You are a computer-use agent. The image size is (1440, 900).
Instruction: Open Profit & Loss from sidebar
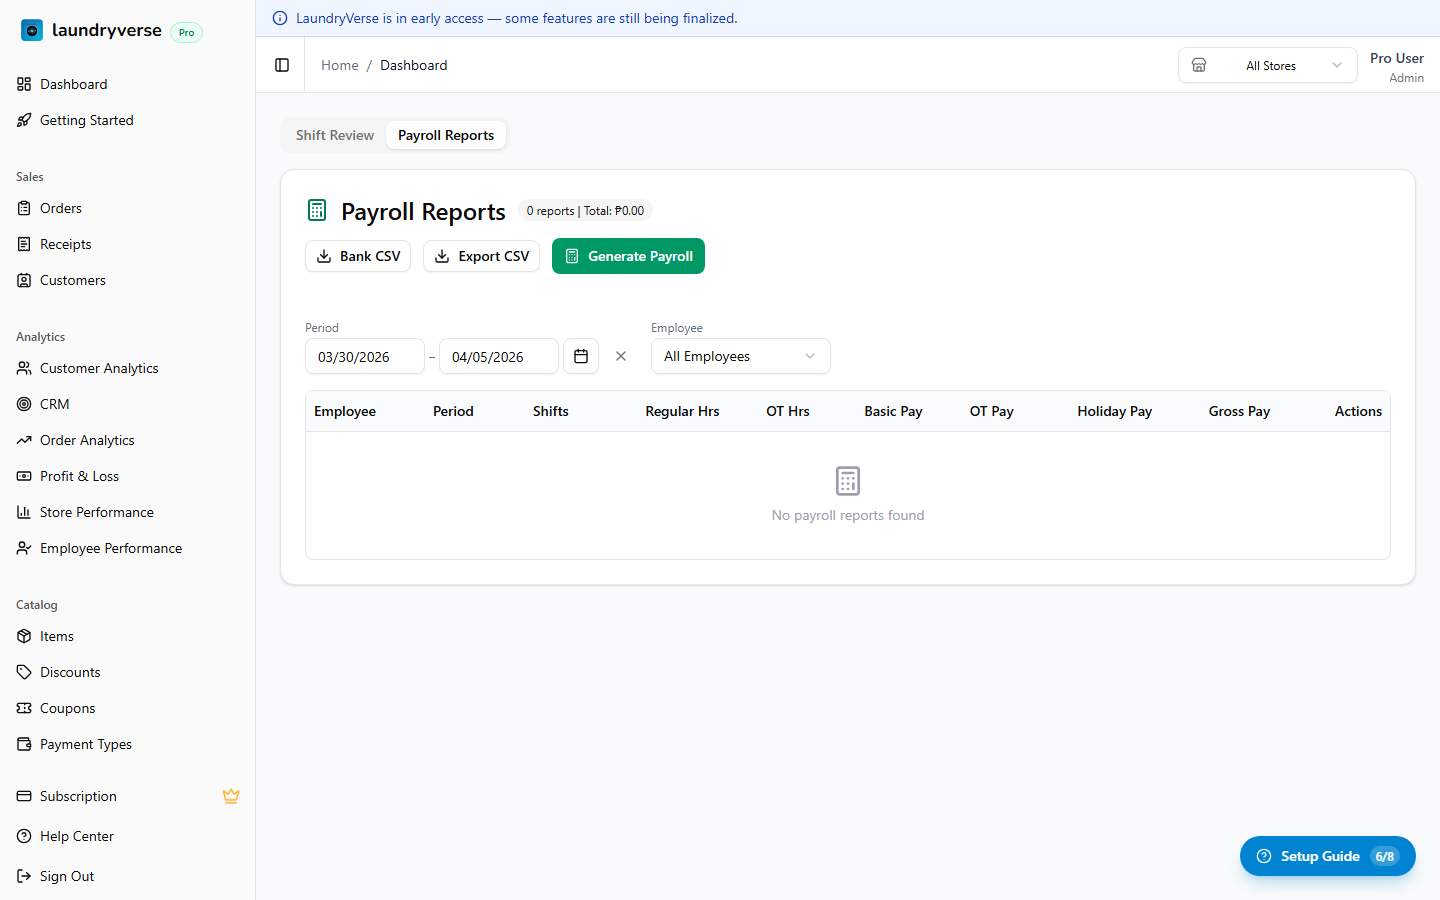coord(79,476)
